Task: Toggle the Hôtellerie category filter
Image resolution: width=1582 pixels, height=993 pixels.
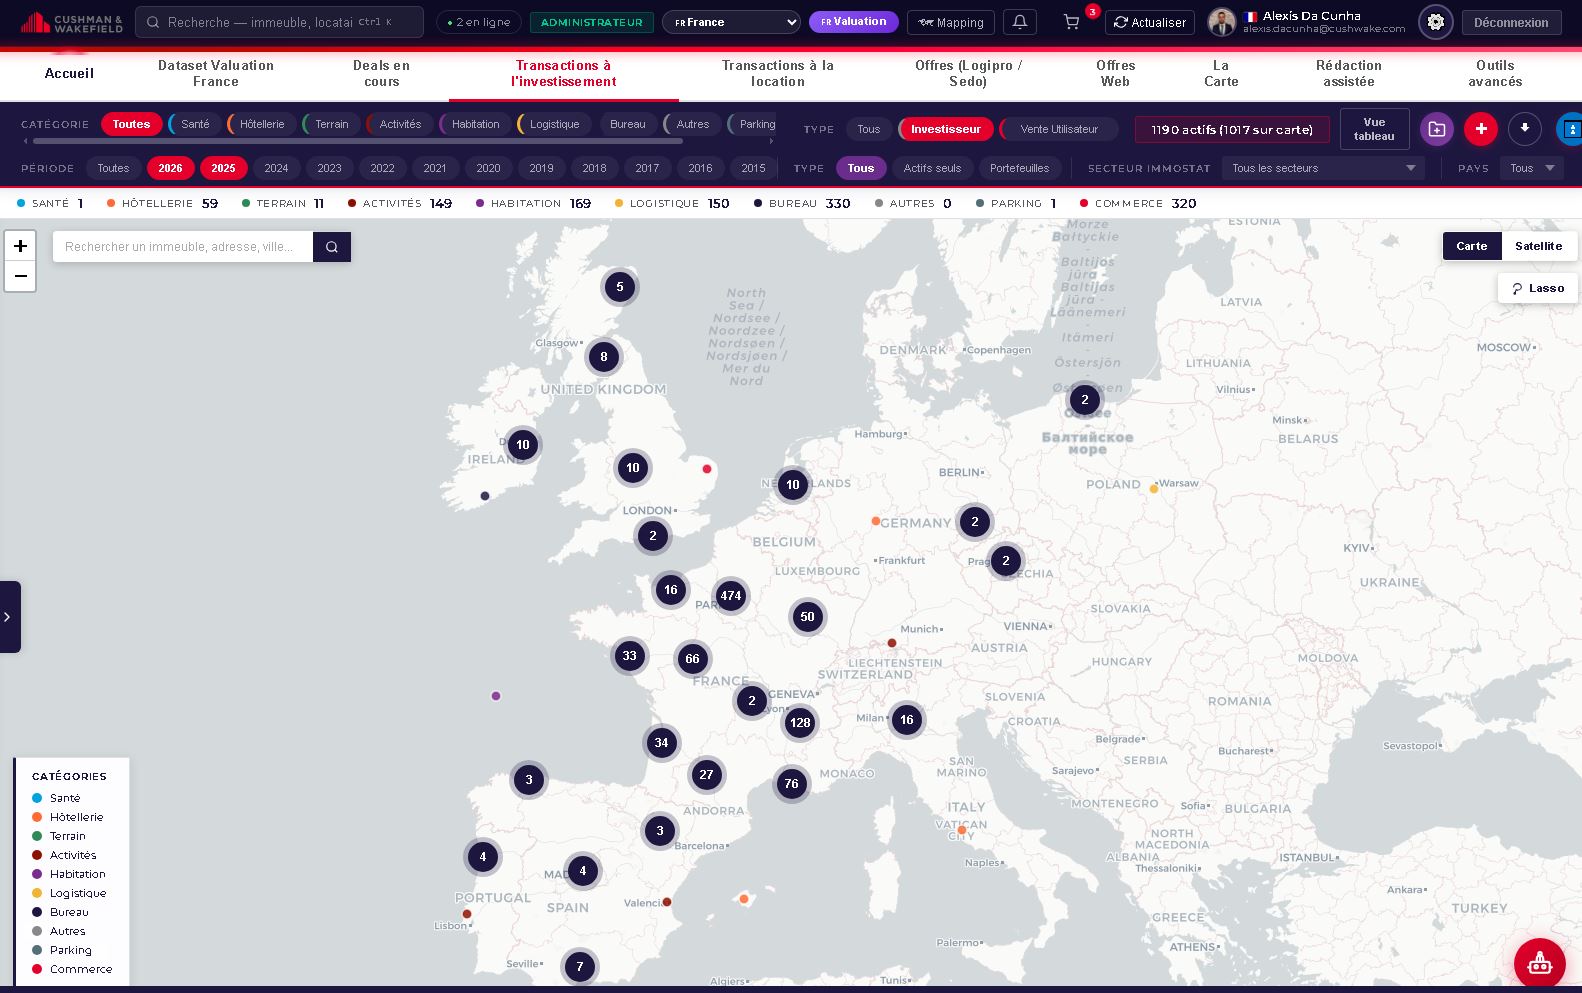Action: tap(261, 124)
